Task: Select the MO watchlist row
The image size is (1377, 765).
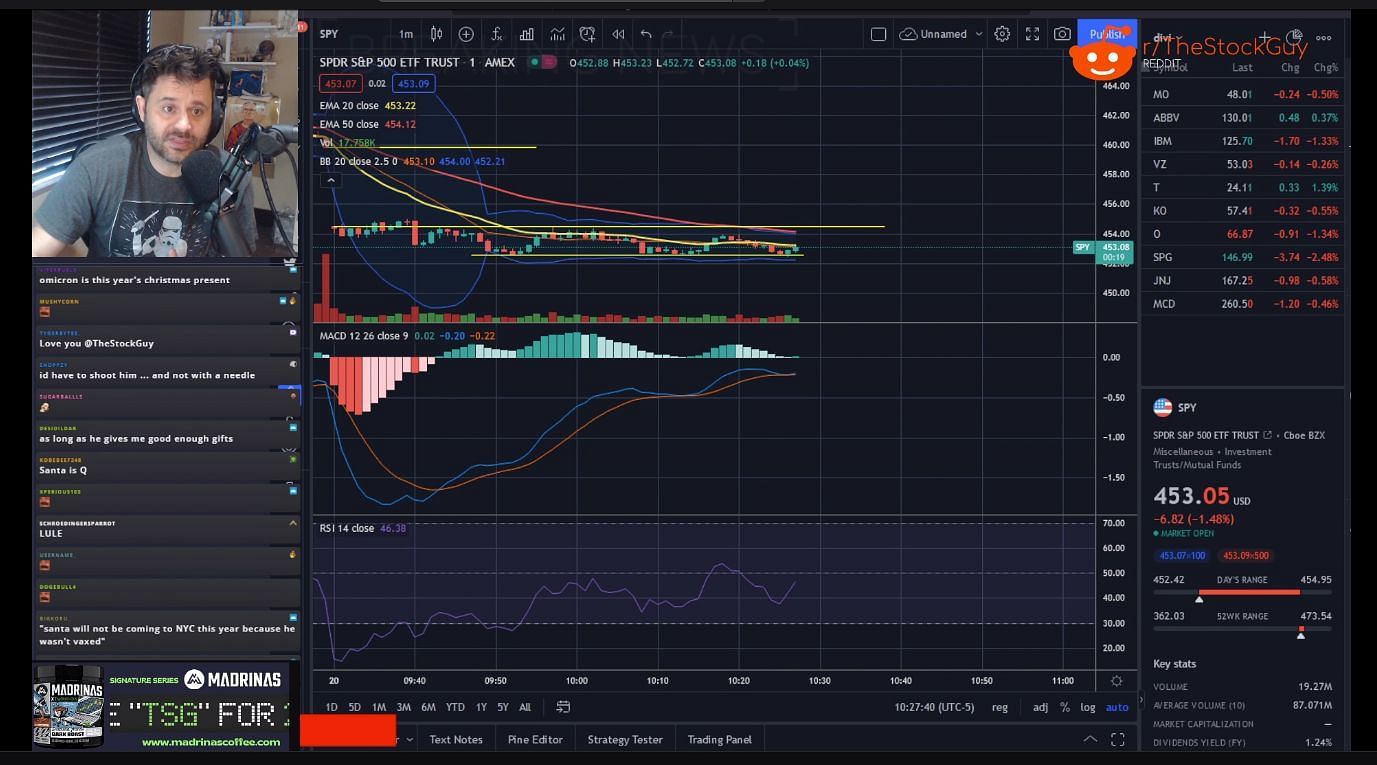Action: point(1242,94)
